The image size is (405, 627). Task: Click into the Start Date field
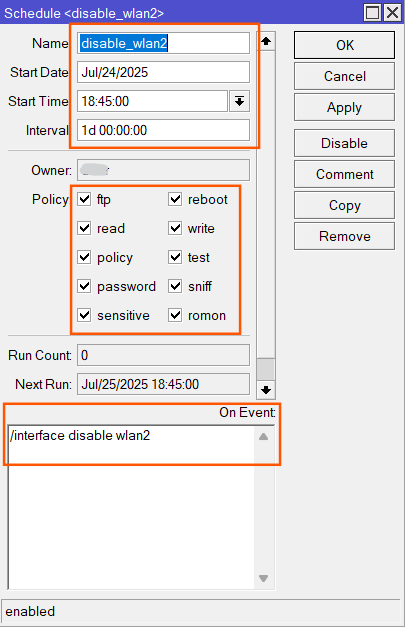pyautogui.click(x=164, y=72)
